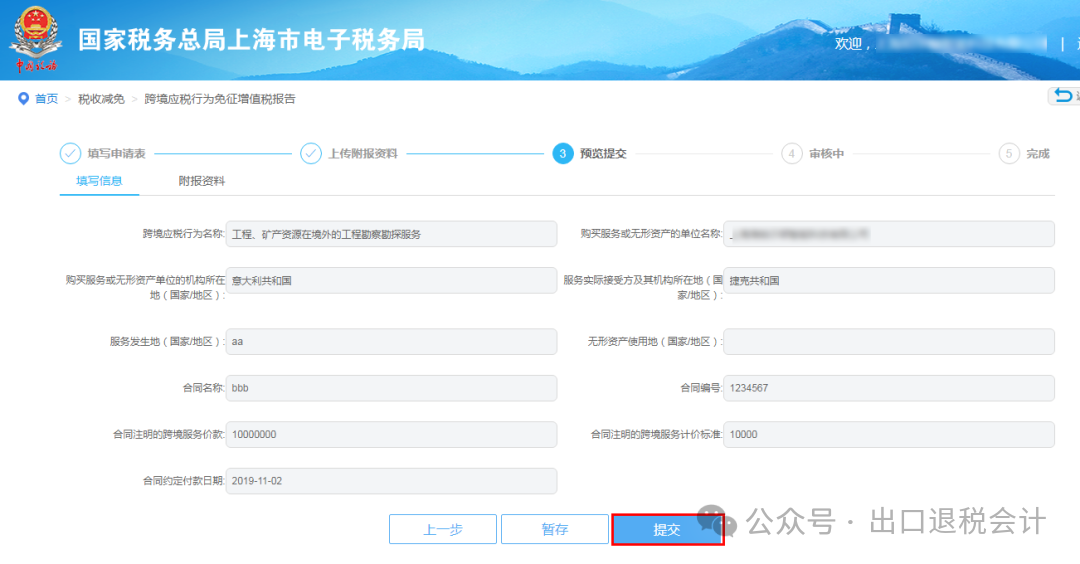Switch to the 附报资料 tab

202,181
